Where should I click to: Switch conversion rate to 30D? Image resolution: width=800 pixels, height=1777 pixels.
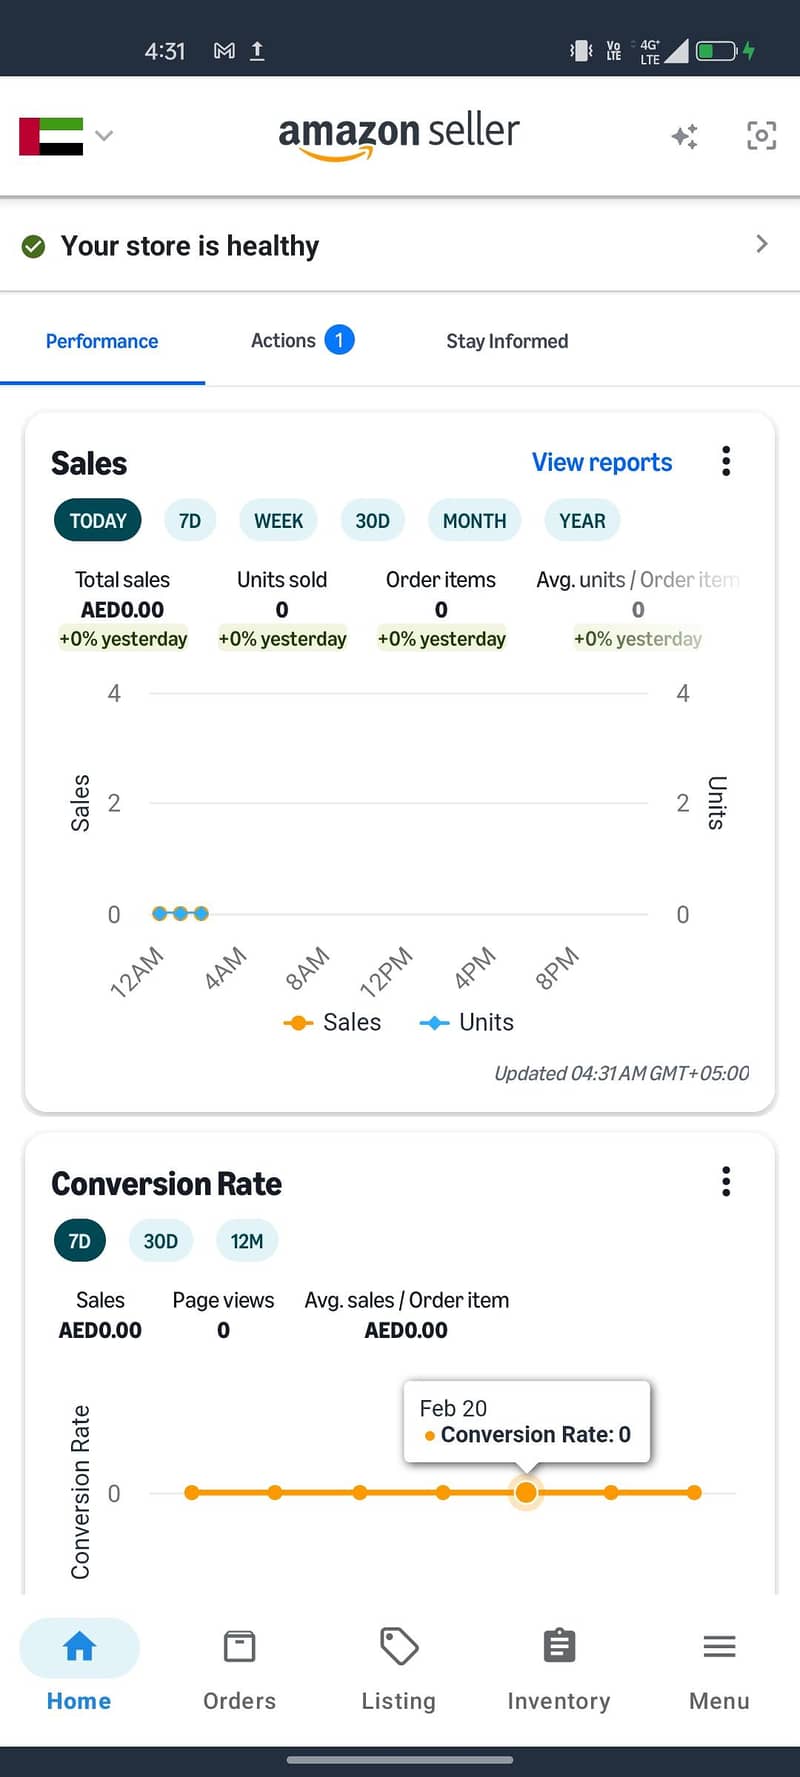[160, 1241]
